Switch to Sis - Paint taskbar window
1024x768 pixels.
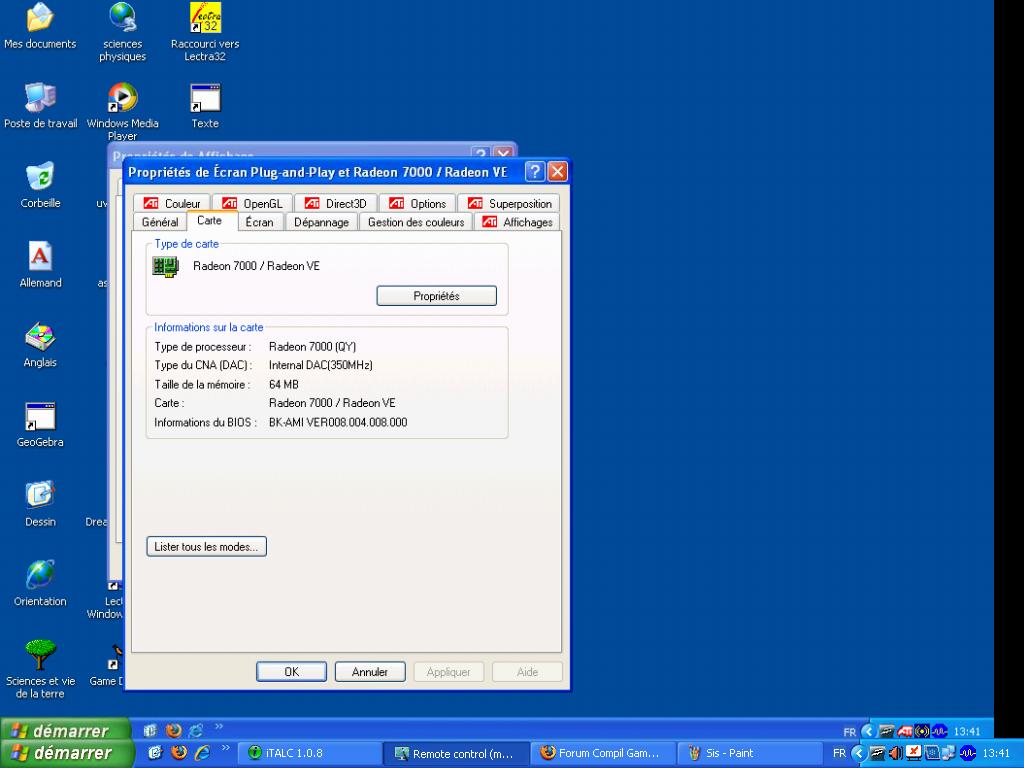[750, 753]
